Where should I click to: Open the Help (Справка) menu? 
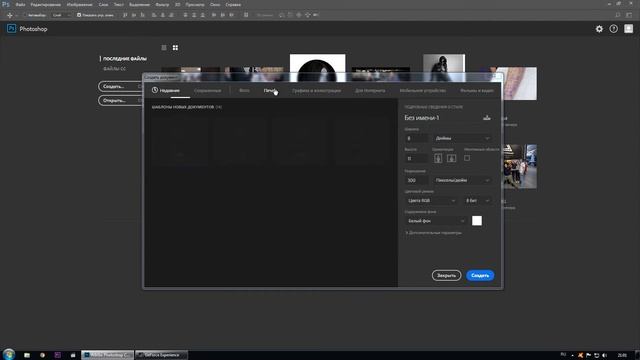(x=233, y=4)
